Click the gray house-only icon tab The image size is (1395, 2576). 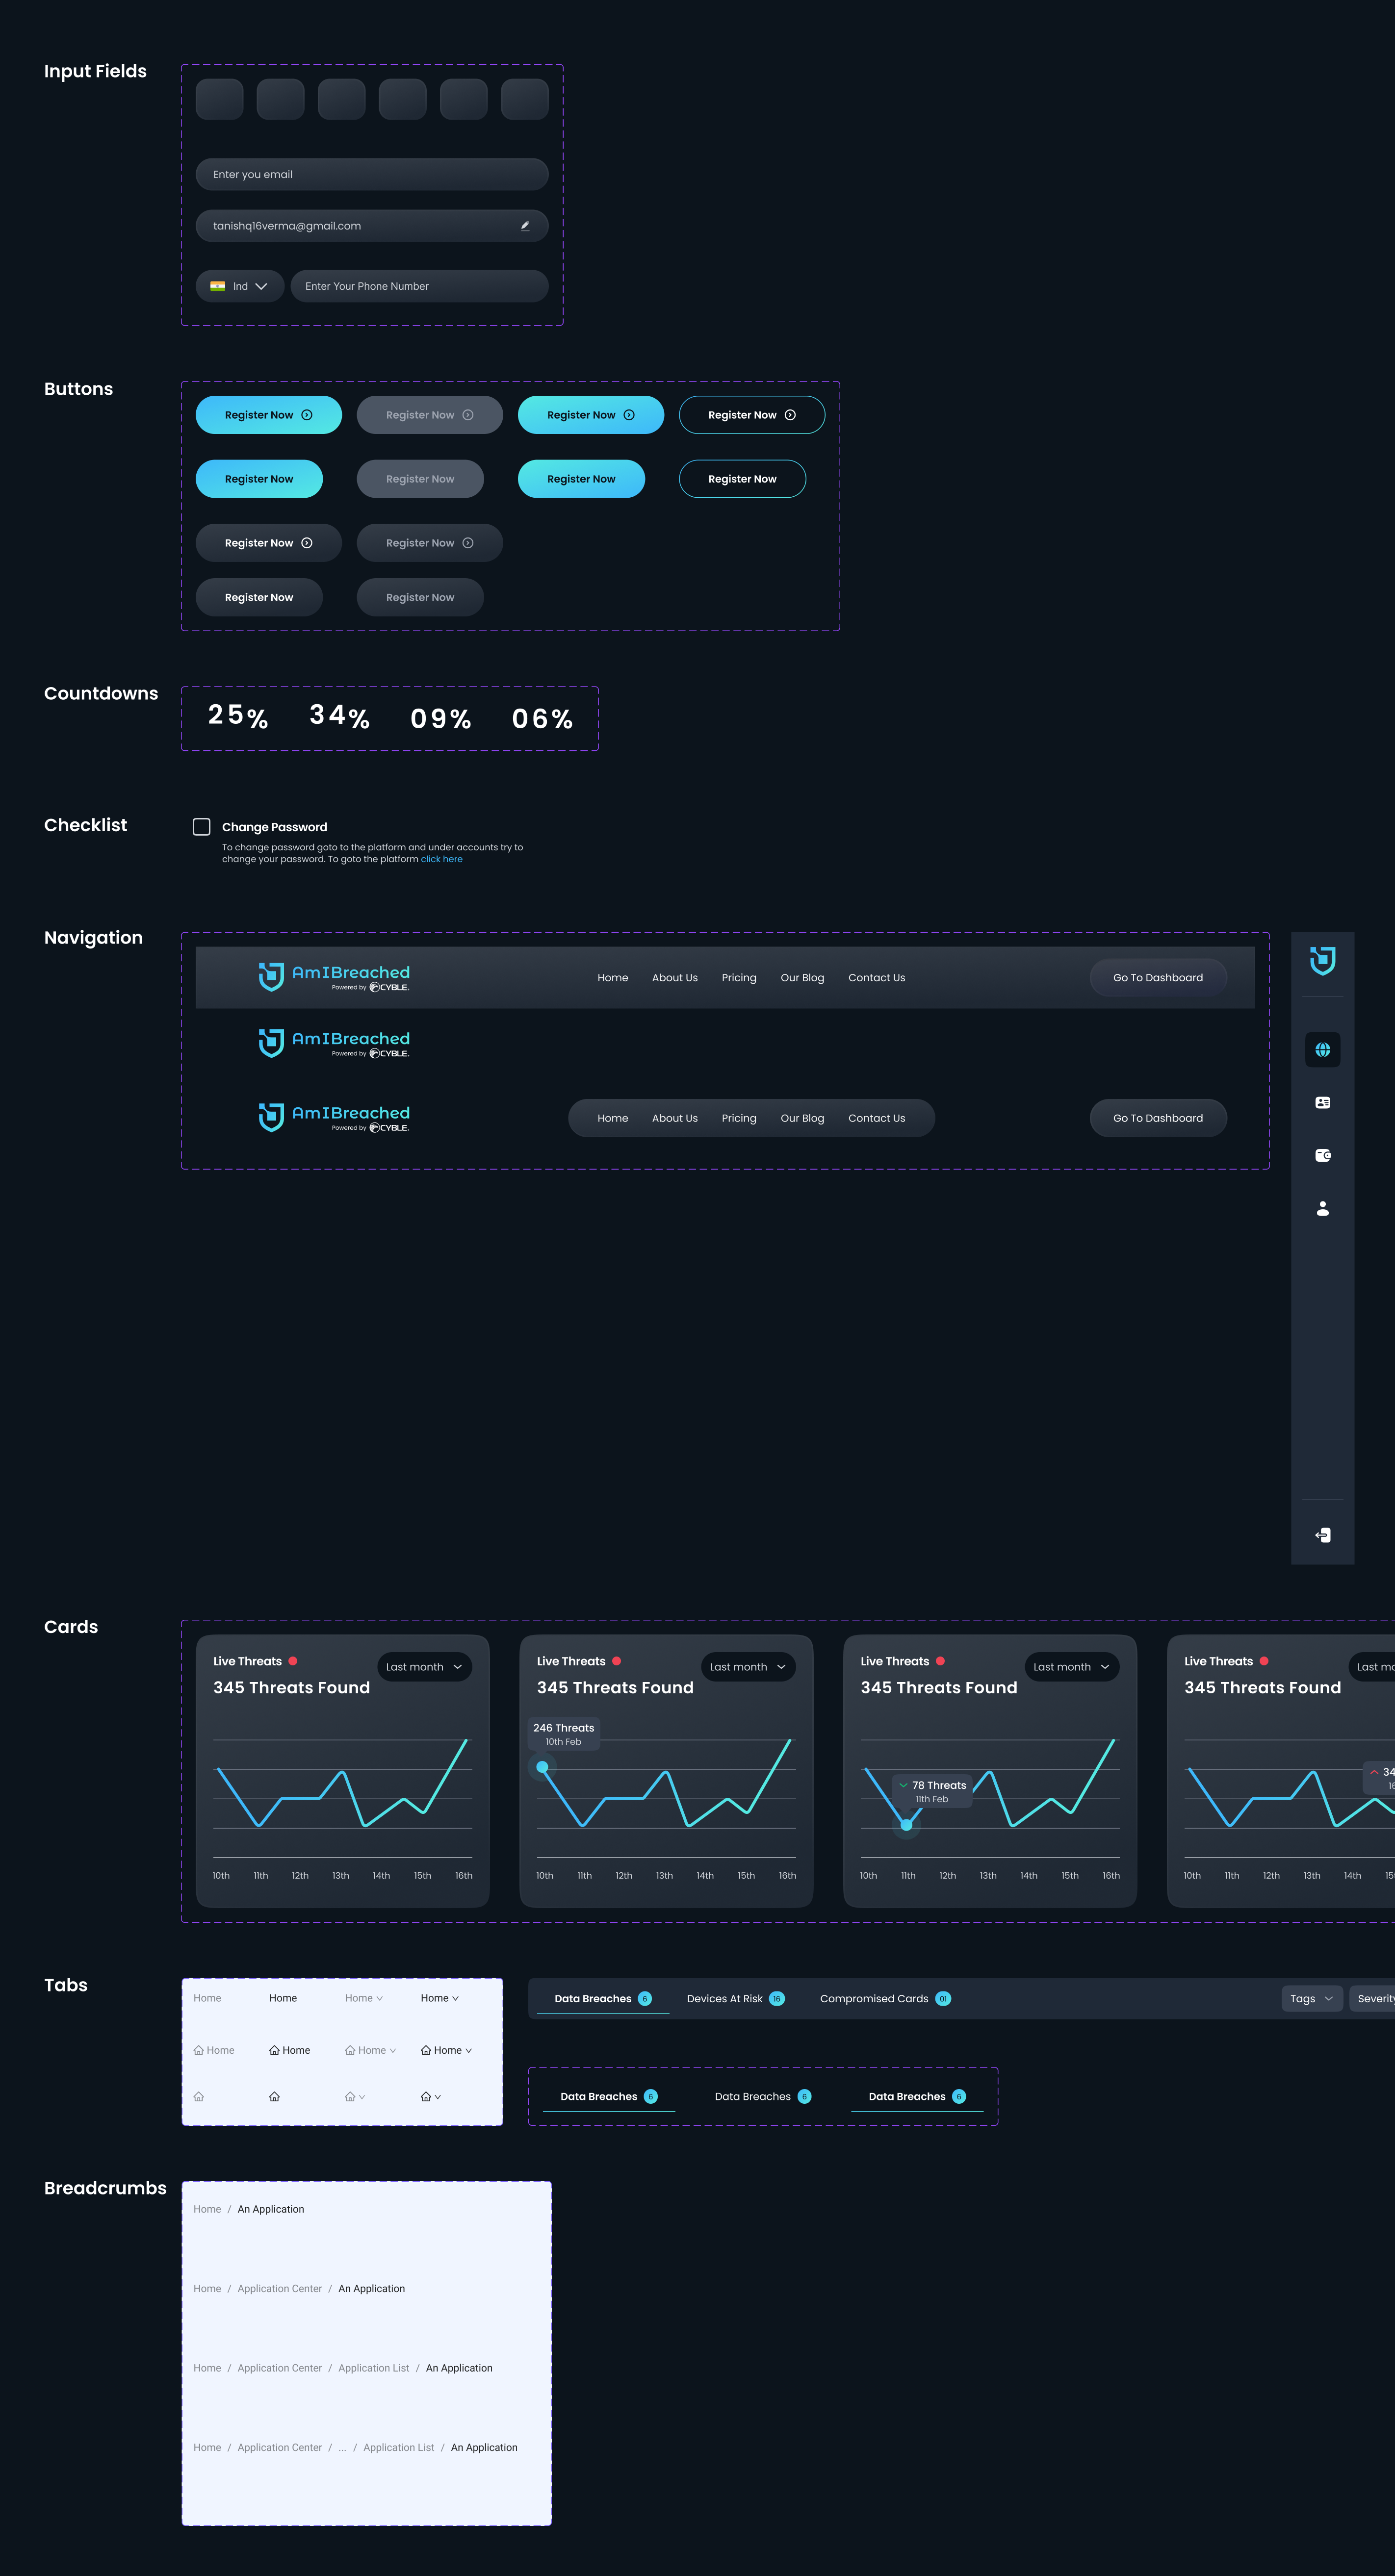[199, 2097]
